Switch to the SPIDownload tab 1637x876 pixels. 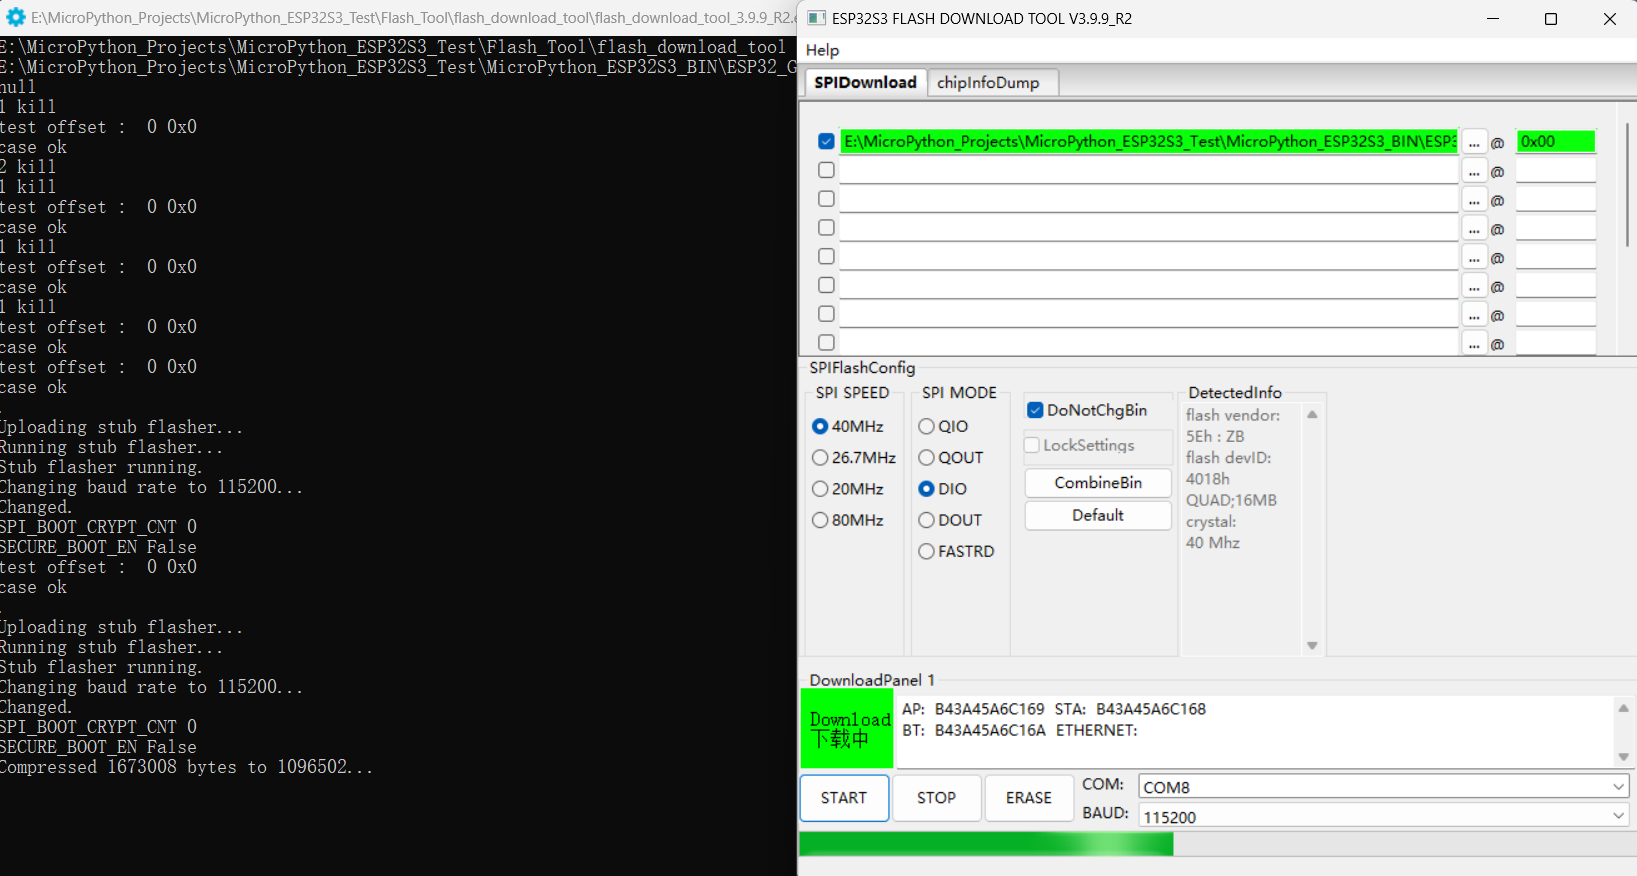(865, 82)
